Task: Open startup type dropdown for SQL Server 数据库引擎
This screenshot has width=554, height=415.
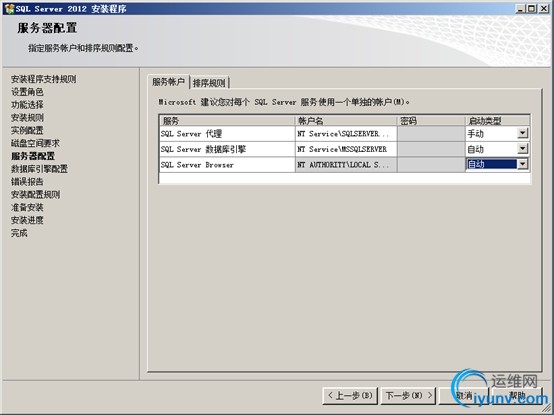Action: [x=523, y=149]
